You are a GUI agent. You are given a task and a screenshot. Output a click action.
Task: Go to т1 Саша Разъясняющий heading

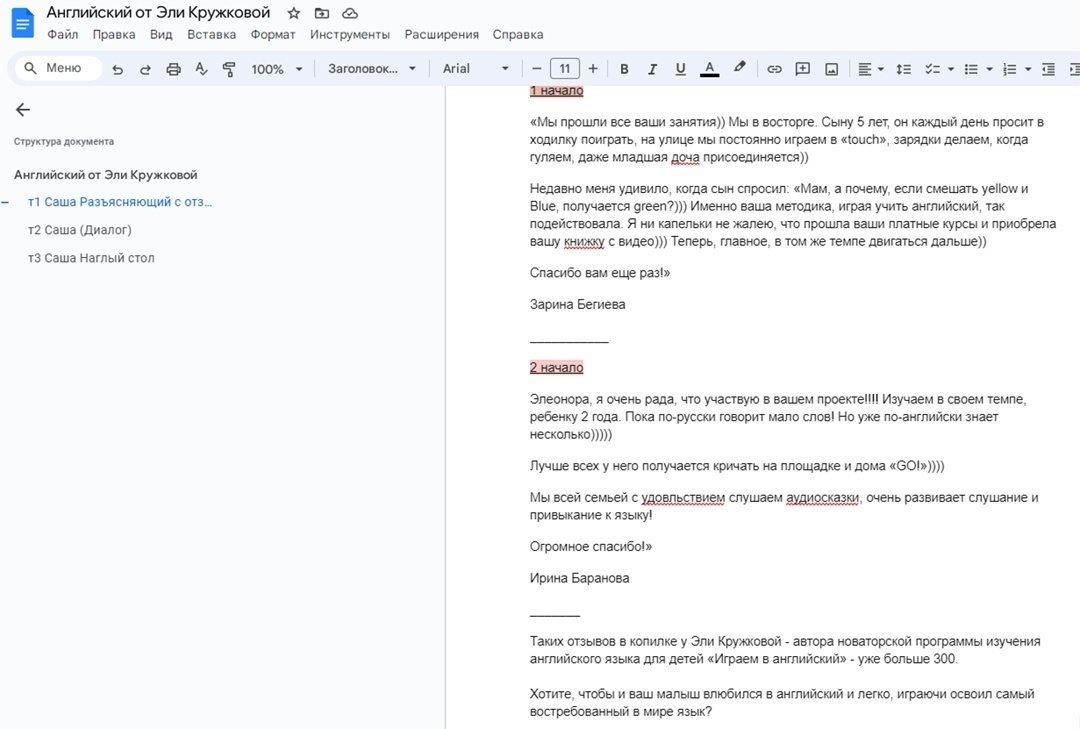click(120, 202)
